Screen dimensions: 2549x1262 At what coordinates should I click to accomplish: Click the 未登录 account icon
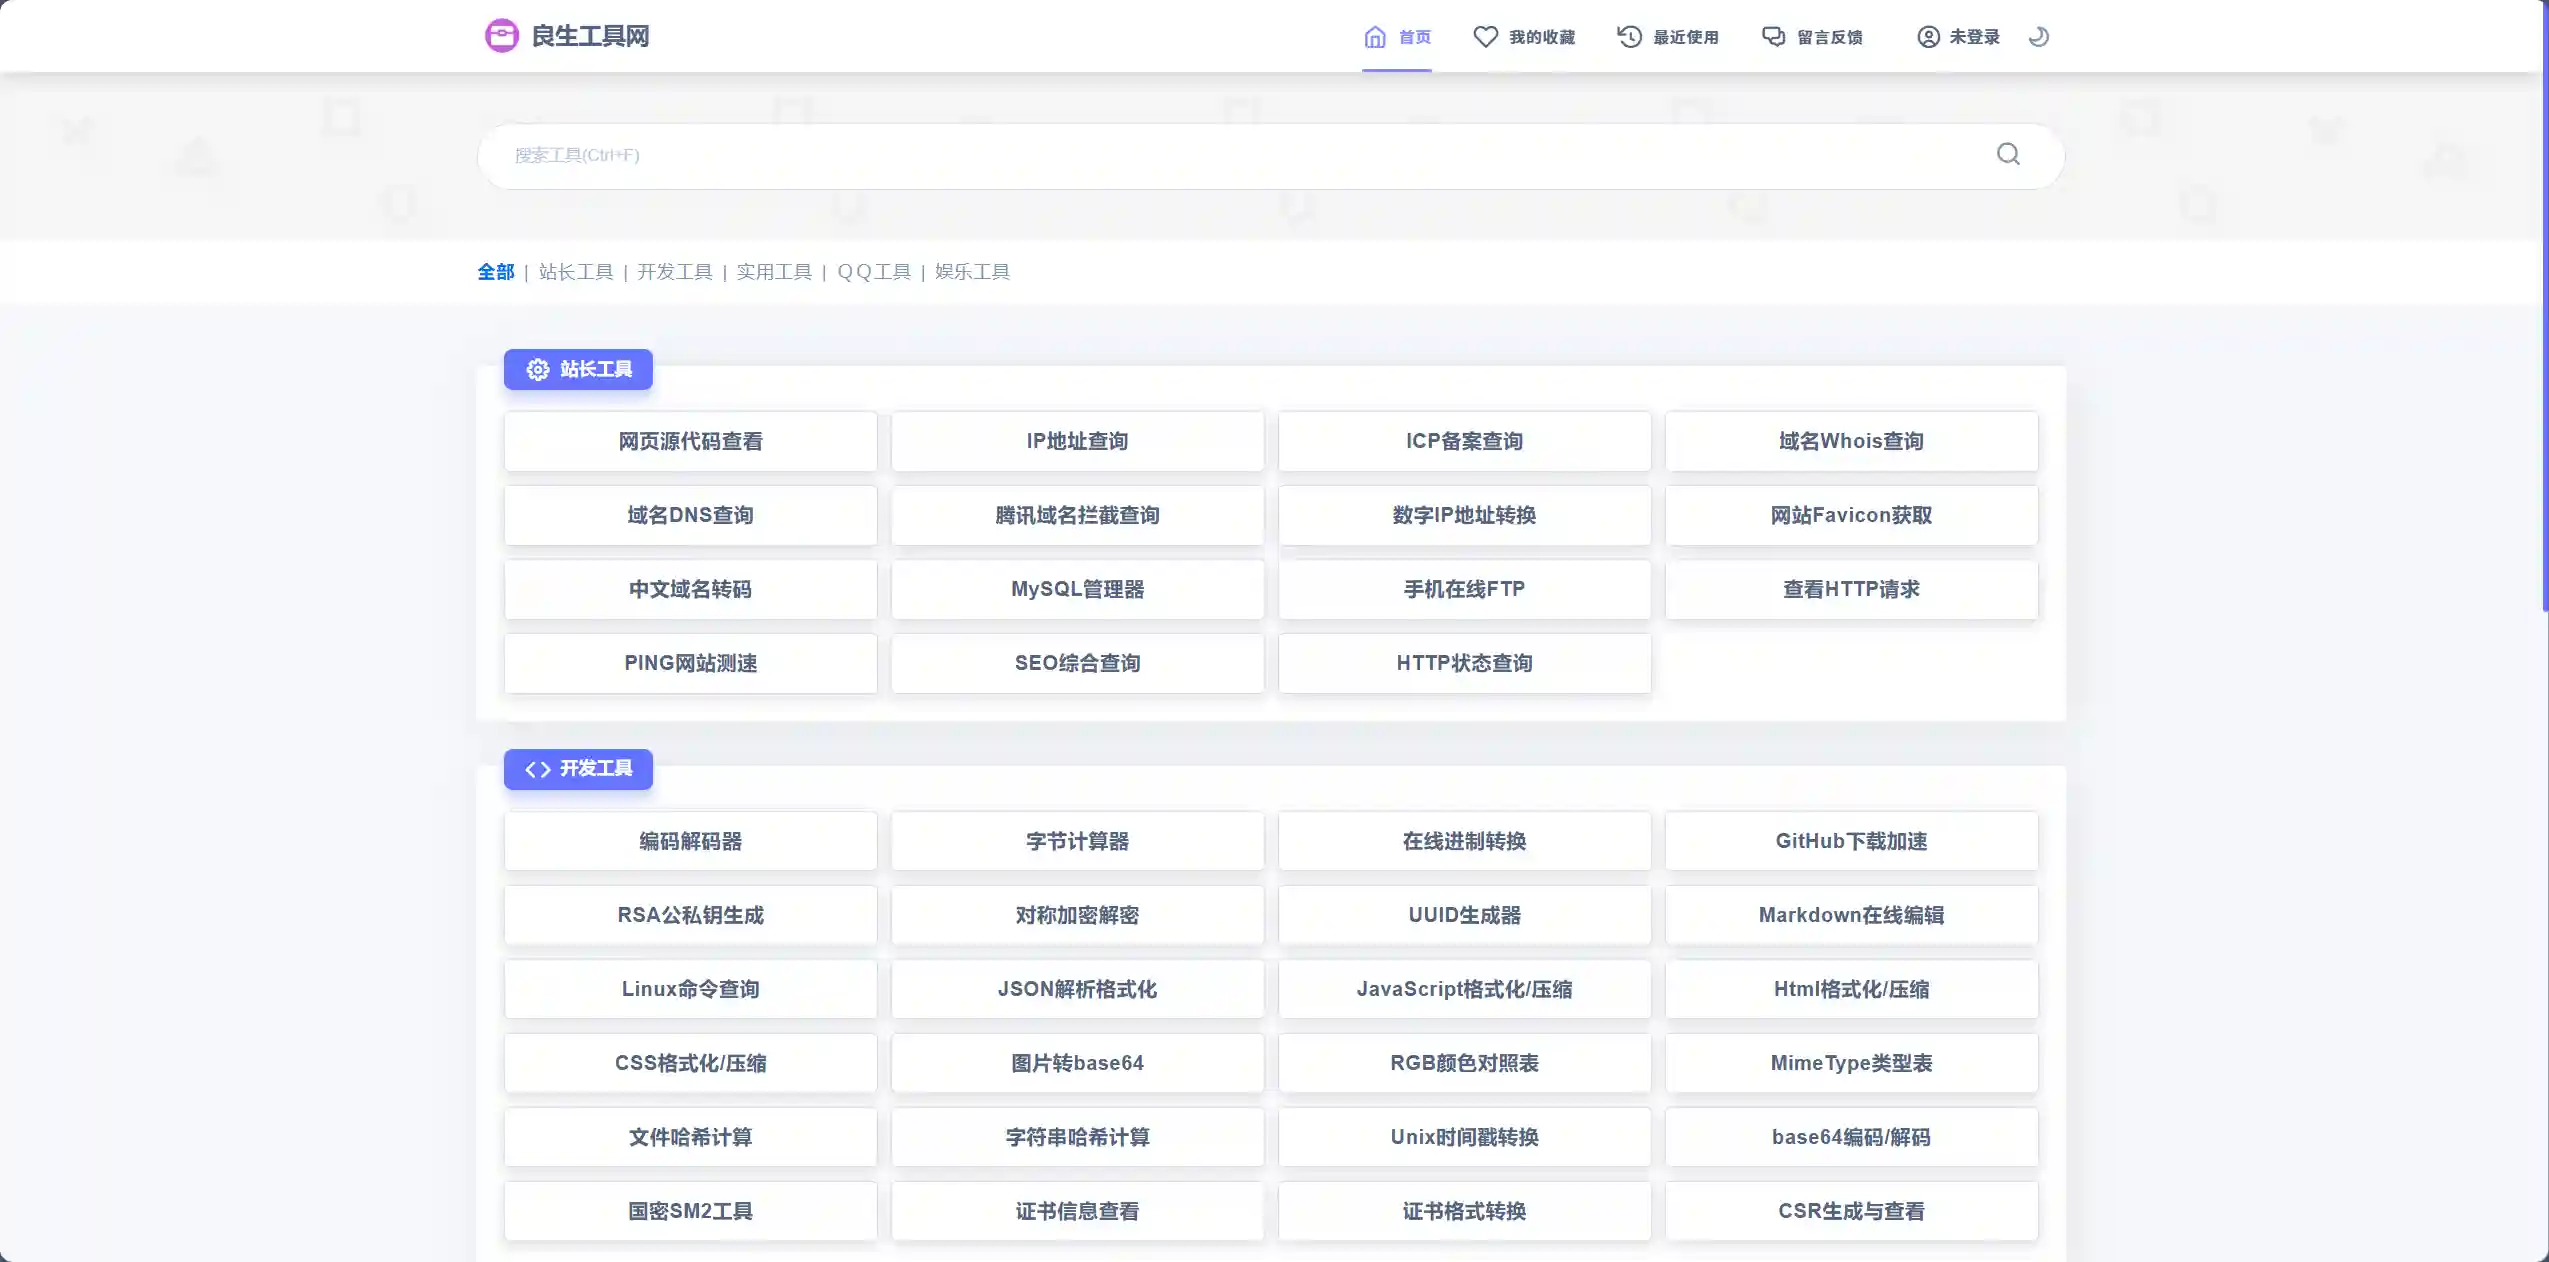click(x=1927, y=35)
